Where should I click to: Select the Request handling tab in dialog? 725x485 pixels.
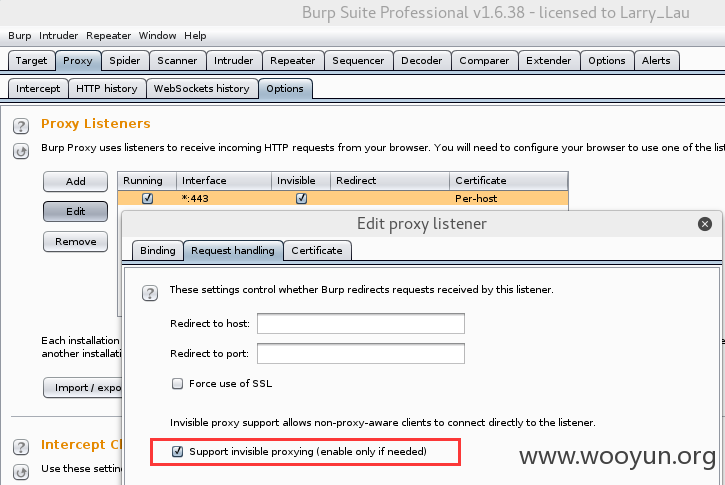pyautogui.click(x=233, y=251)
